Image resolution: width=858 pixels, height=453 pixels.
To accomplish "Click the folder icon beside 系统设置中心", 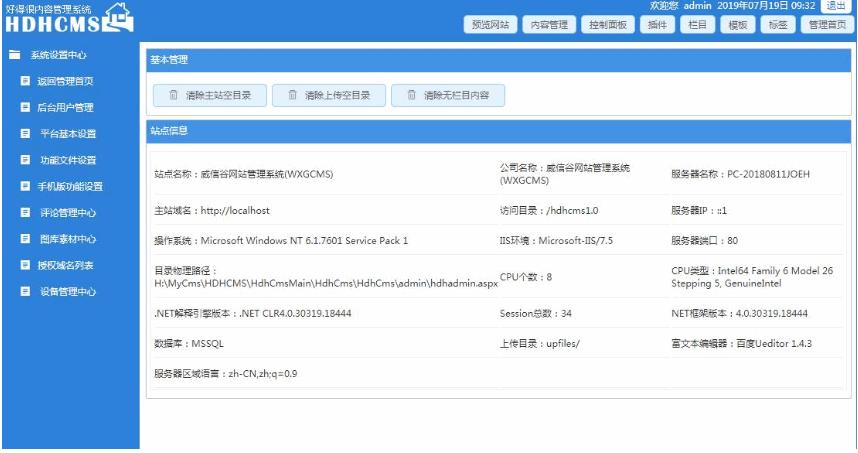I will [x=14, y=55].
